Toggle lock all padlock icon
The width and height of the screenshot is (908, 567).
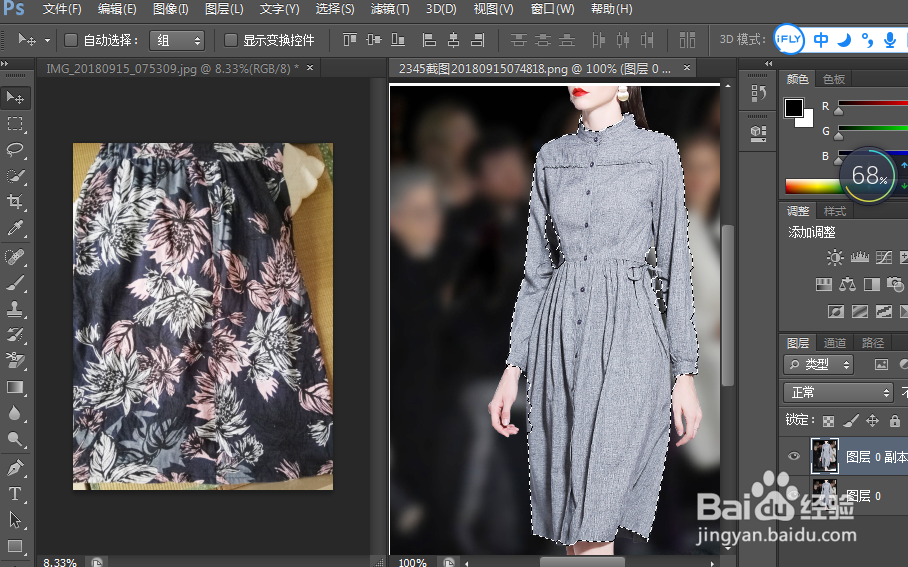tap(895, 420)
